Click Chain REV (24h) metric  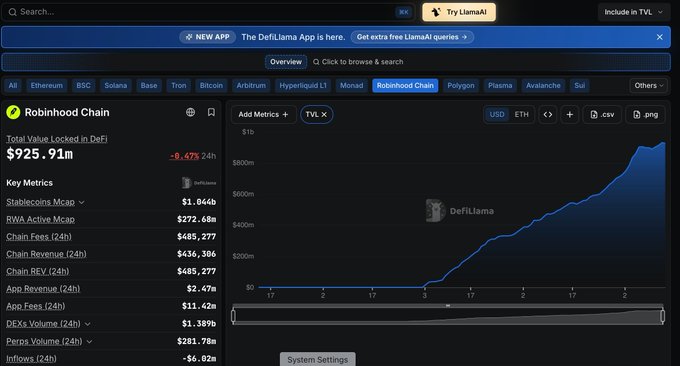[x=38, y=271]
